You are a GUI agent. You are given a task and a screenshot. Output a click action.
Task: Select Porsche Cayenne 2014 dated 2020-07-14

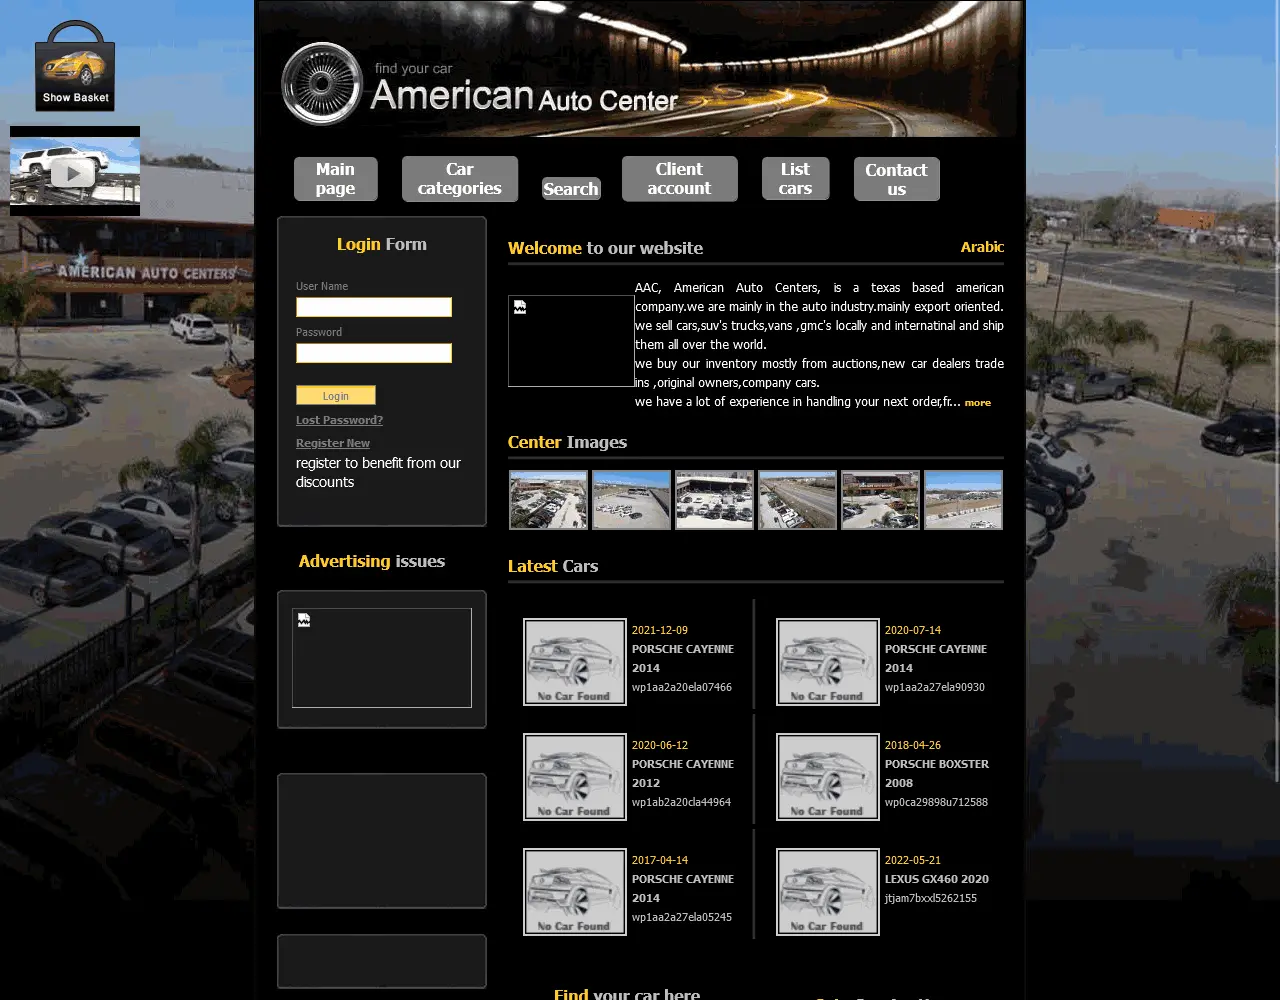pos(936,658)
